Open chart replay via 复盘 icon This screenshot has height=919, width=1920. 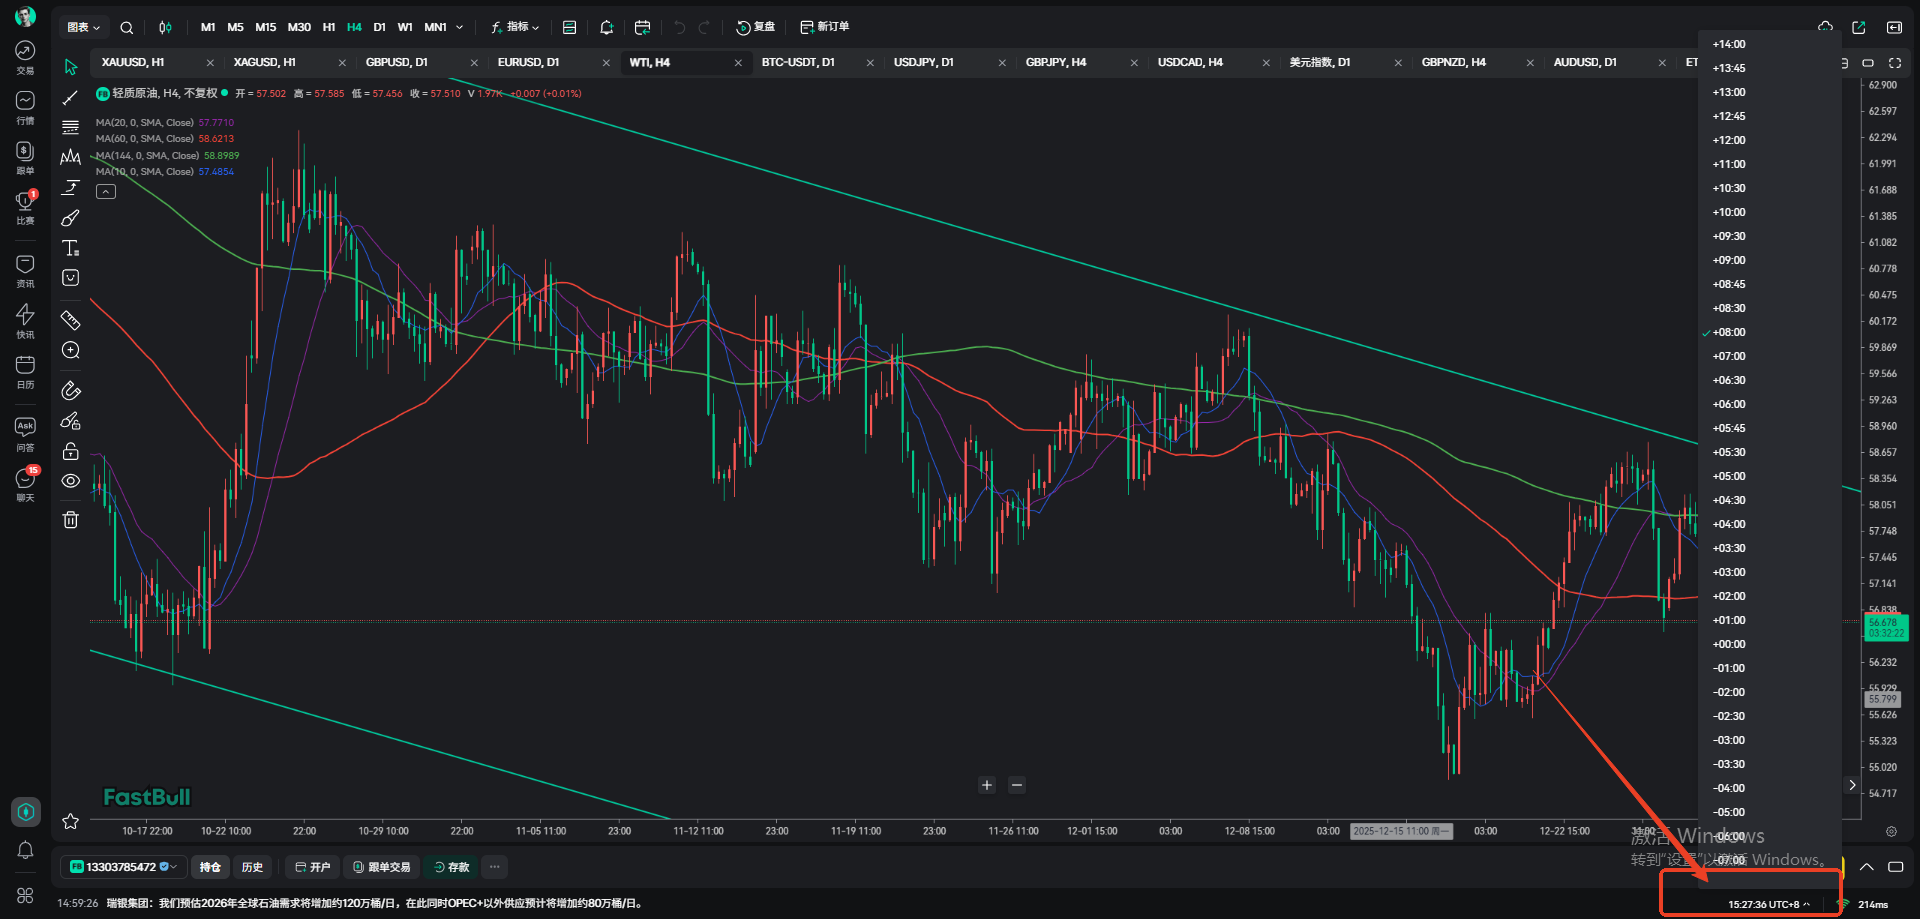(x=755, y=27)
